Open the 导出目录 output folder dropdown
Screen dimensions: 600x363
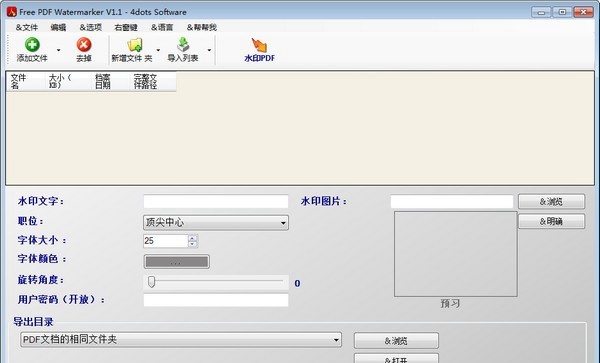click(181, 340)
